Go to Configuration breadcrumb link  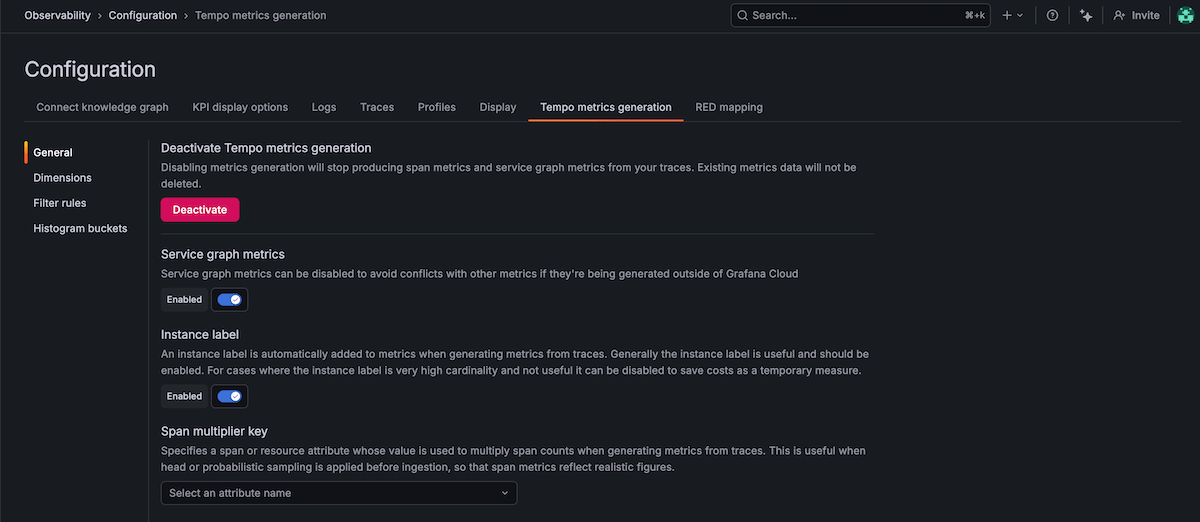pyautogui.click(x=143, y=15)
